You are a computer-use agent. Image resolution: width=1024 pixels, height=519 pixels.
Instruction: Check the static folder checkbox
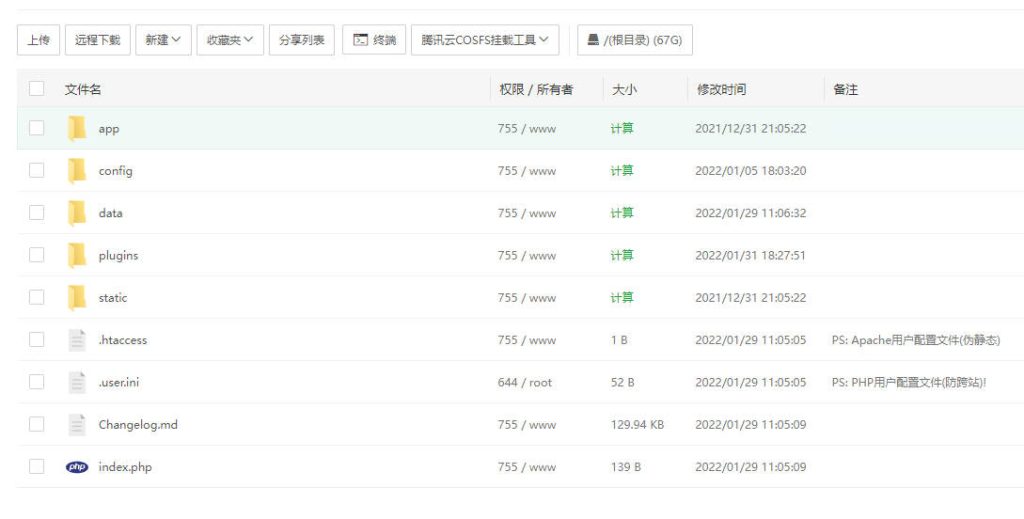37,298
